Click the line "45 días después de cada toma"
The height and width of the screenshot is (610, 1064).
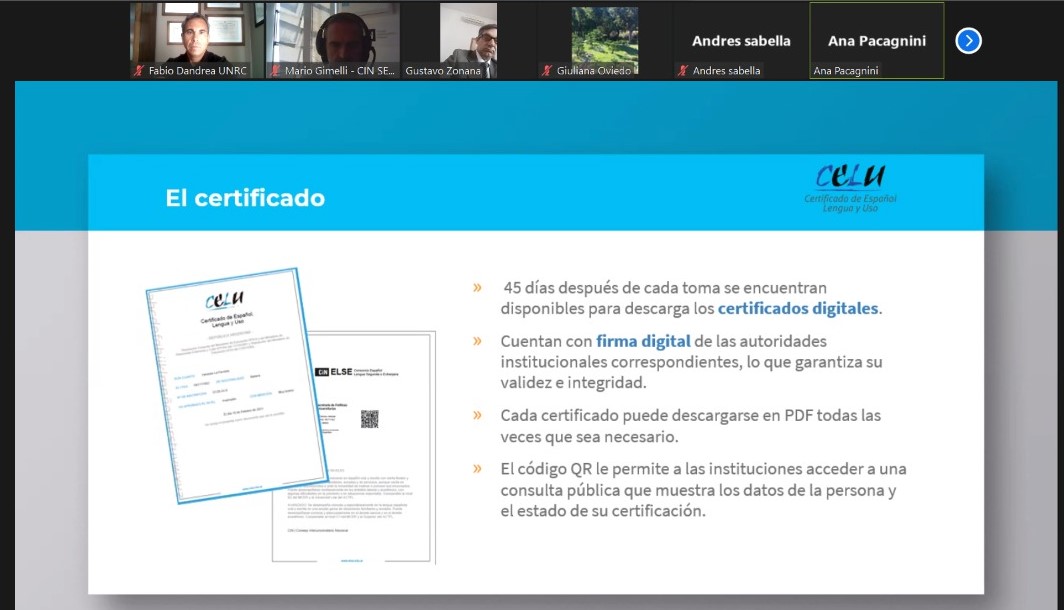664,288
